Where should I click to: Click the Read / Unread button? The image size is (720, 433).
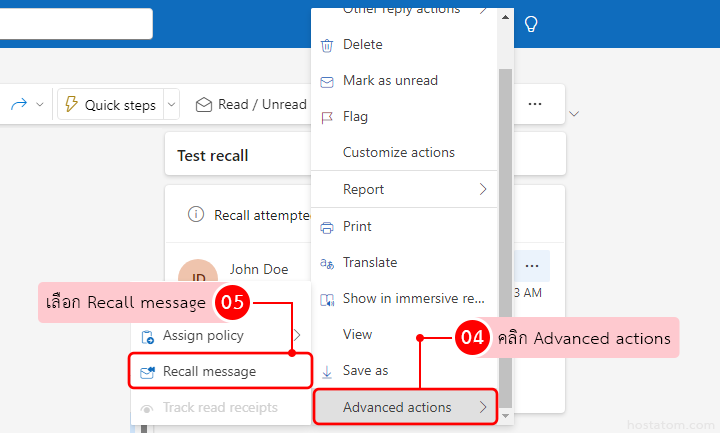[251, 104]
